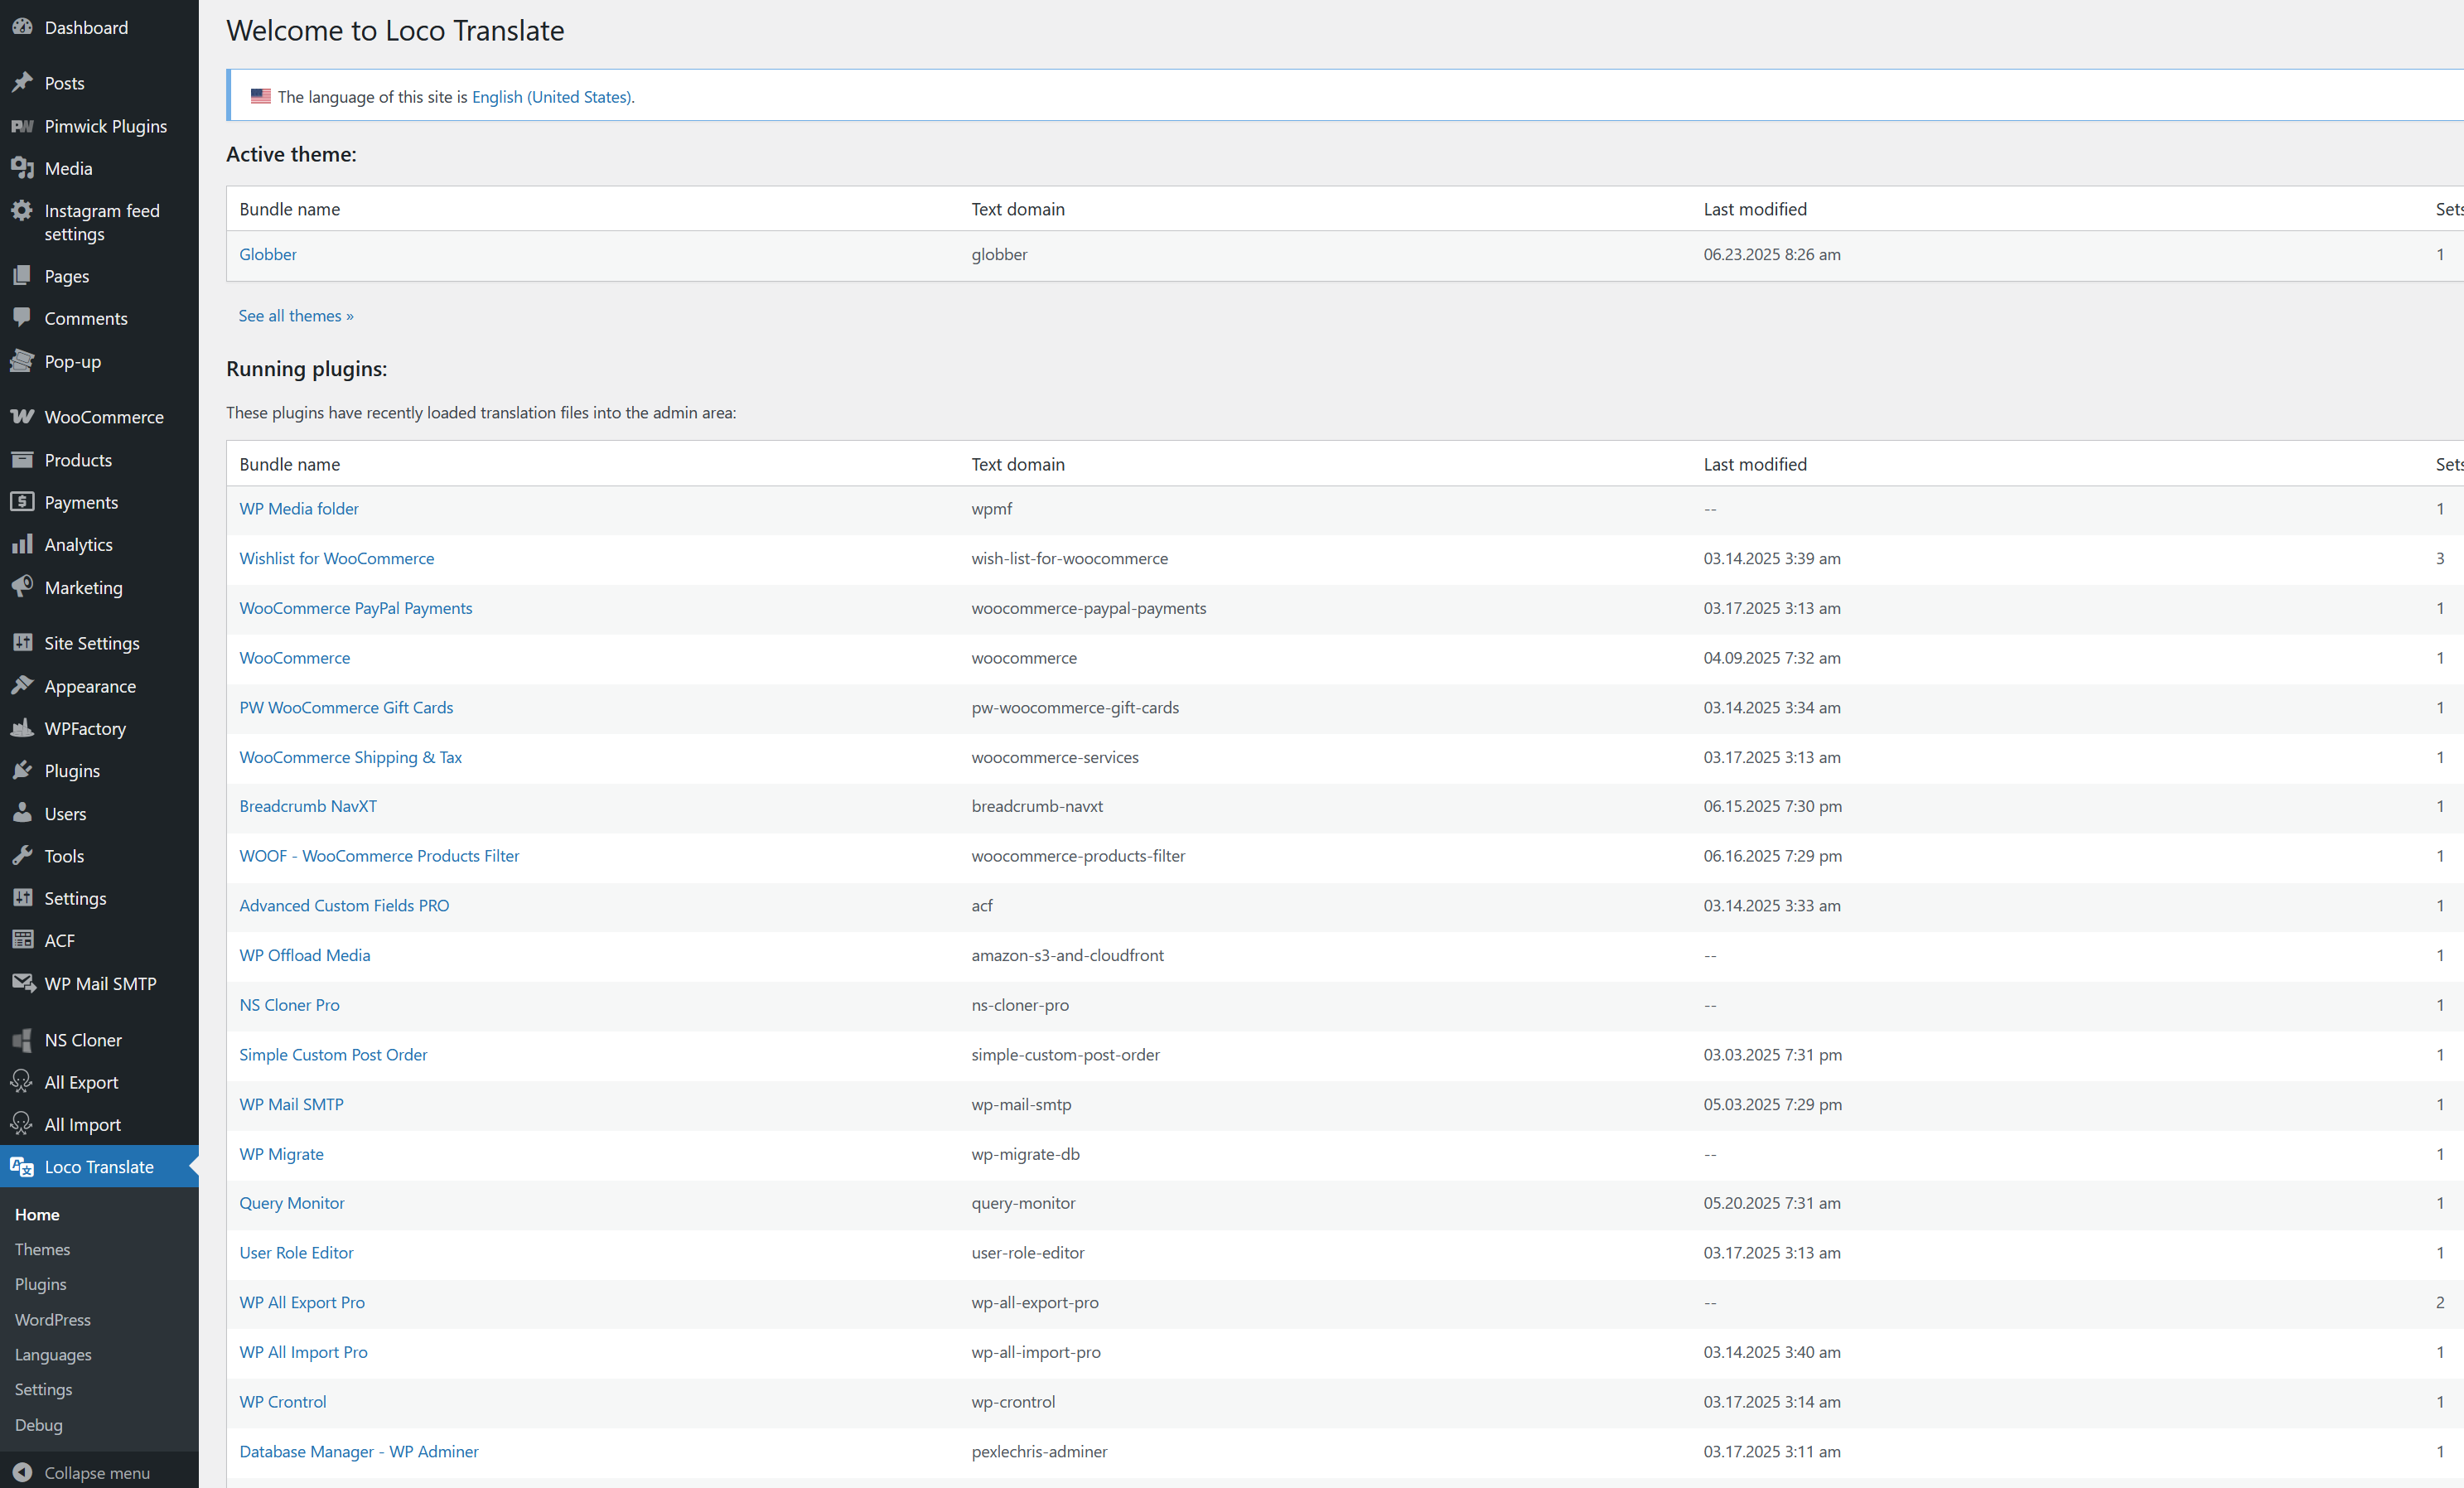Click the NS Cloner icon

coord(22,1040)
